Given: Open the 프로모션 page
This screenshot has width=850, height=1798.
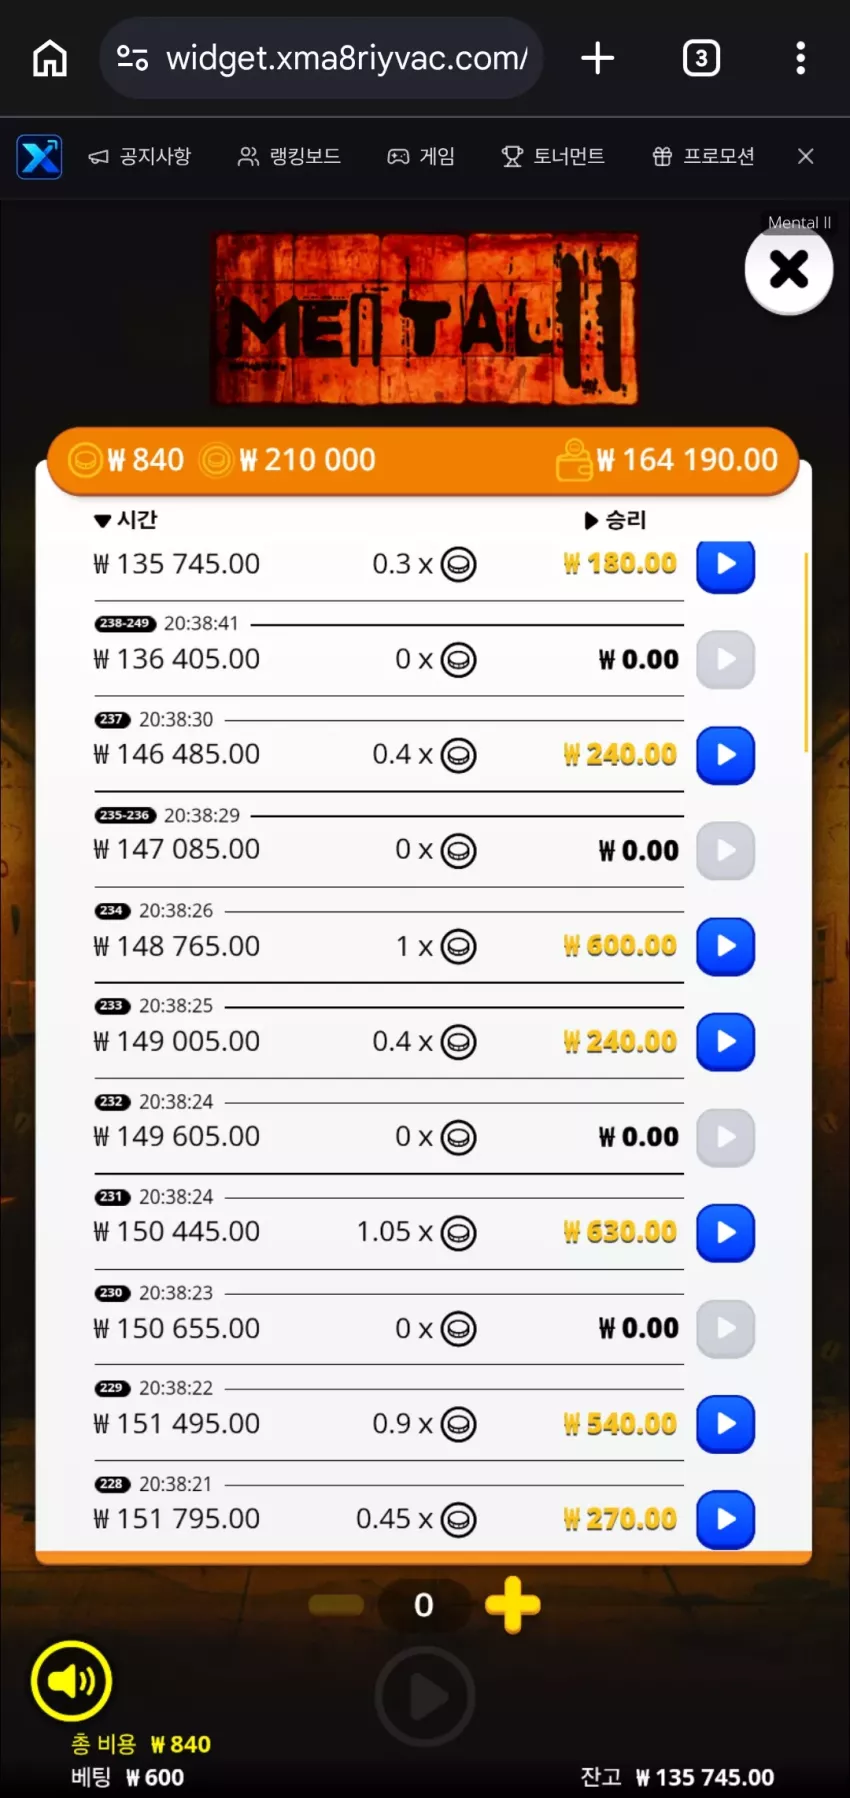Looking at the screenshot, I should click(x=703, y=156).
